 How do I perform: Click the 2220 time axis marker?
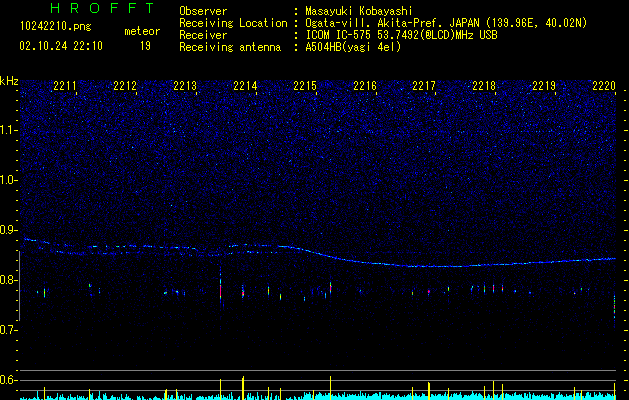point(604,86)
